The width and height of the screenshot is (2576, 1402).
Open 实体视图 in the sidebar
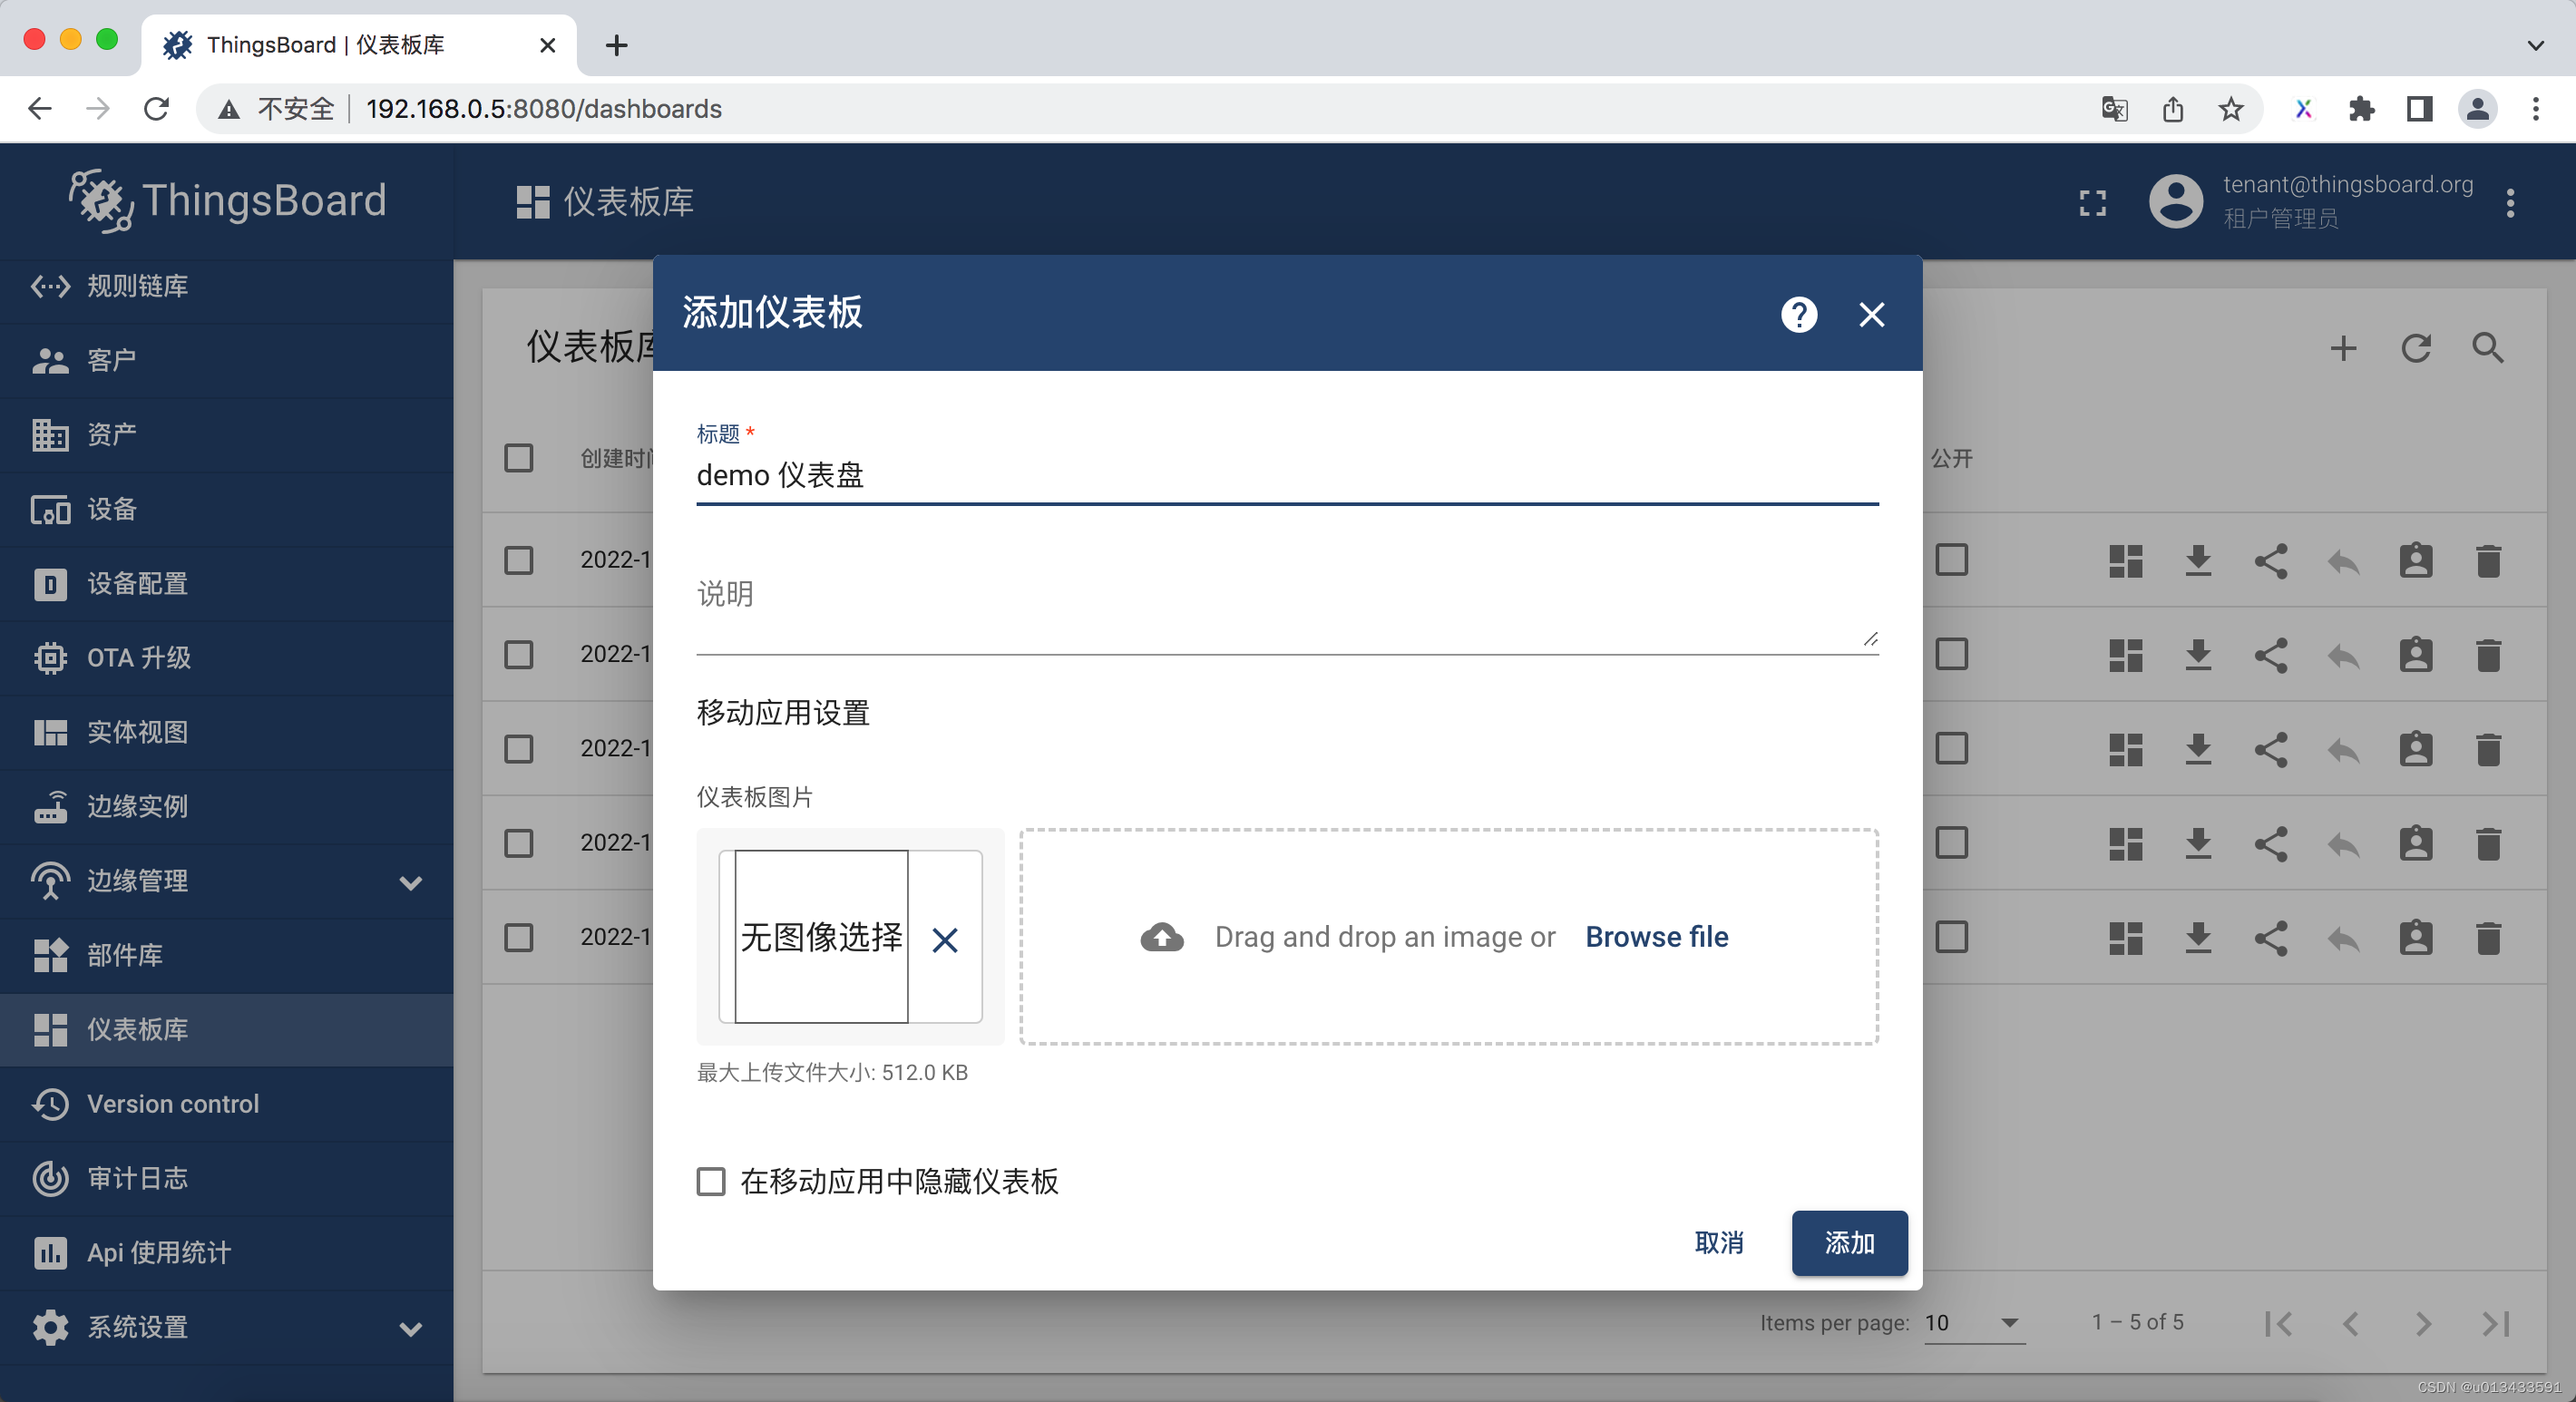tap(226, 732)
